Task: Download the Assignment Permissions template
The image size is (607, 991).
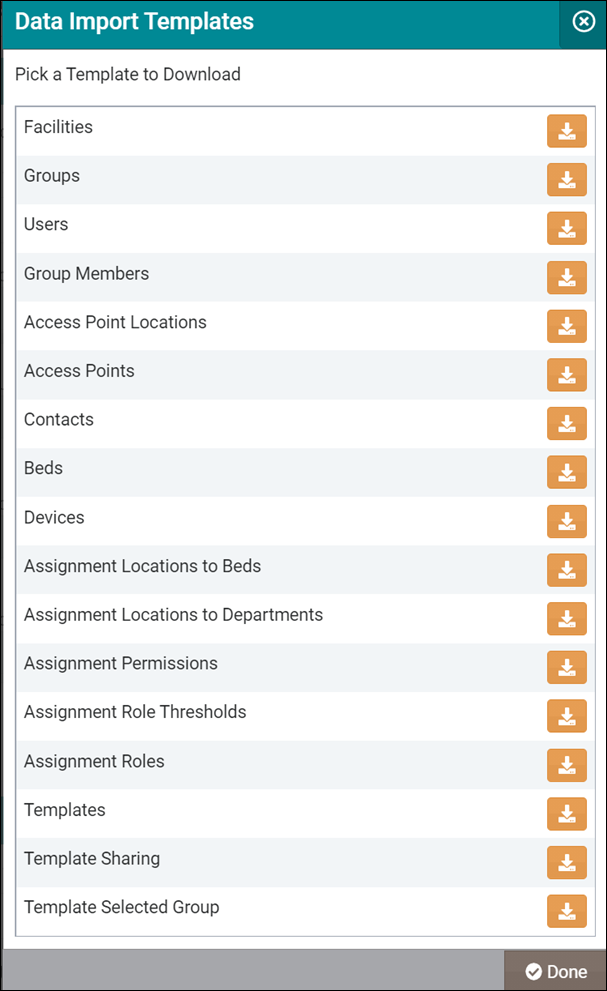Action: click(566, 667)
